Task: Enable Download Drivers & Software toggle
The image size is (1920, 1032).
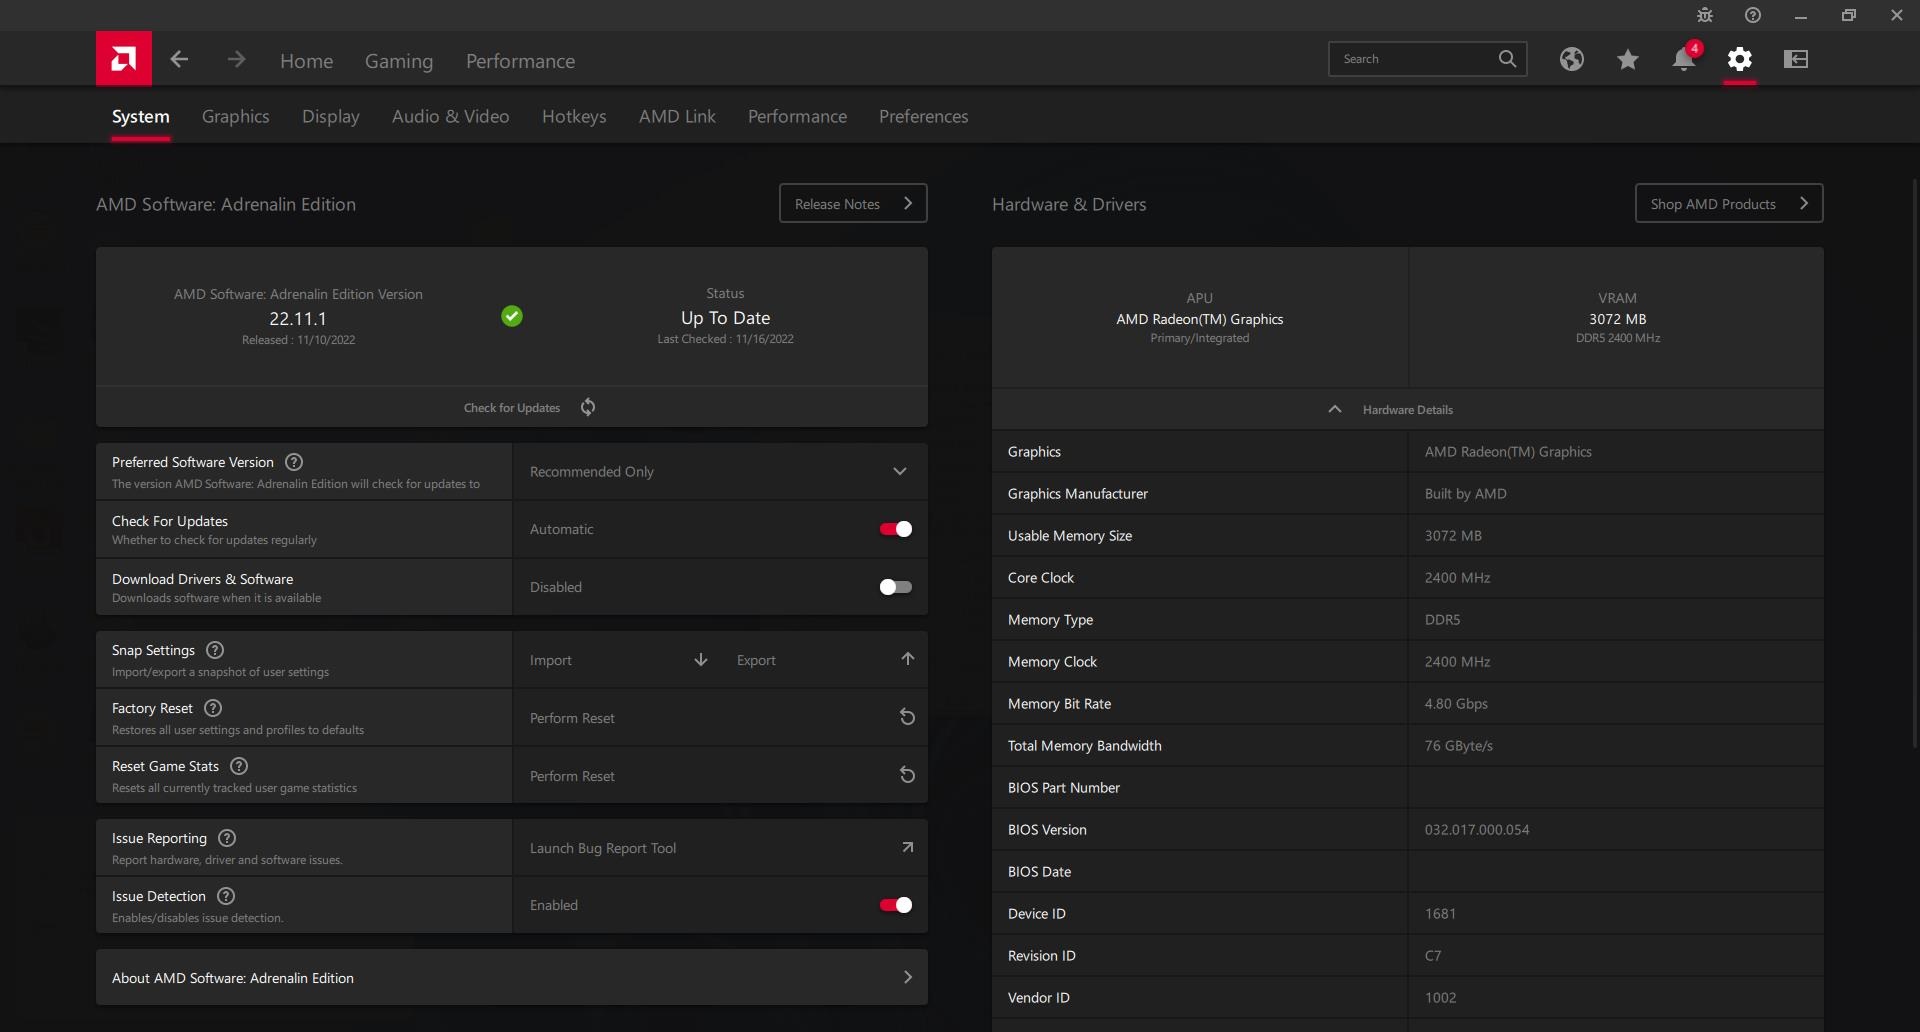Action: [896, 587]
